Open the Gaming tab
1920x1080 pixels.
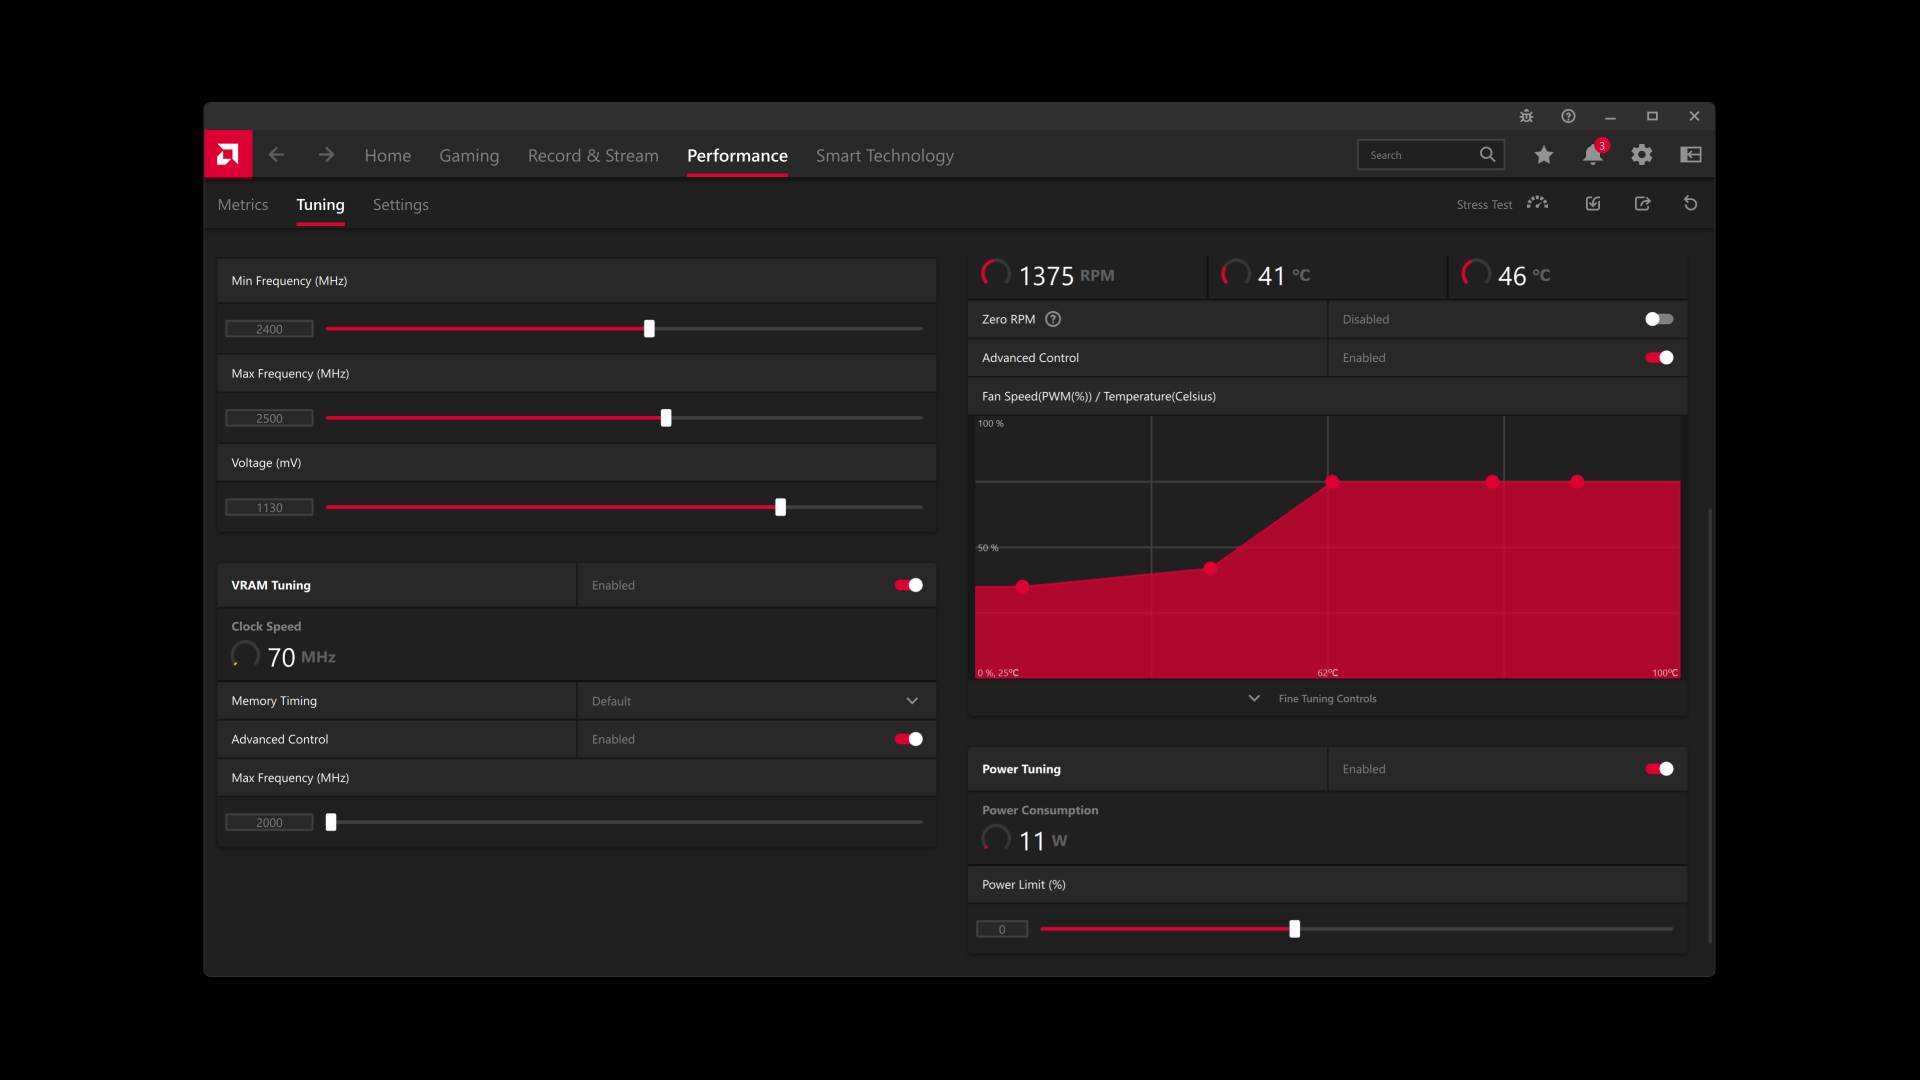coord(469,156)
